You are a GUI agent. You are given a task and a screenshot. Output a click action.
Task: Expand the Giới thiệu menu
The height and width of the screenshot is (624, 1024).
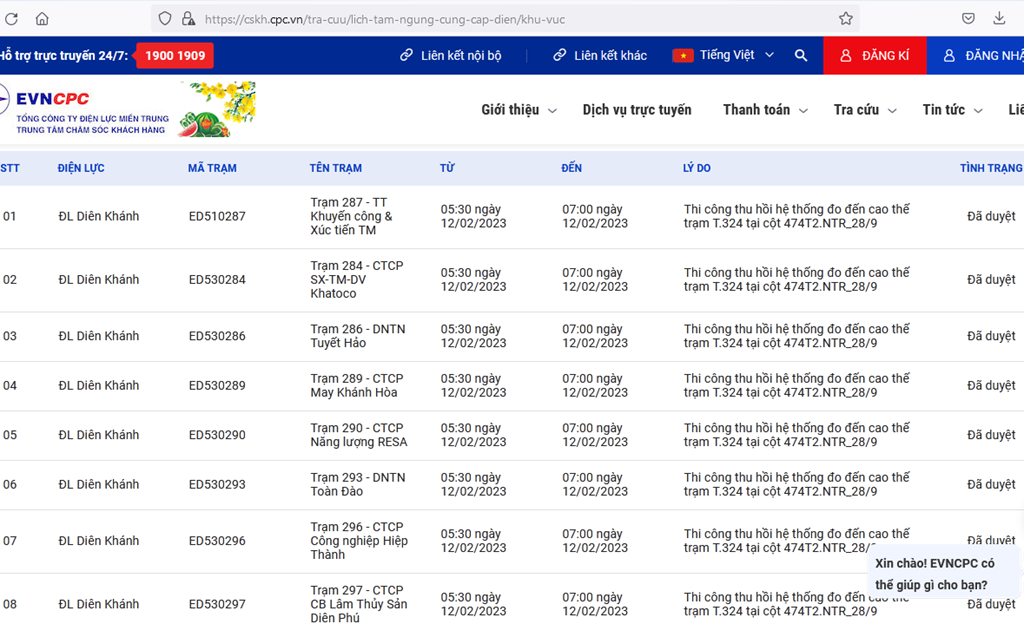tap(518, 110)
